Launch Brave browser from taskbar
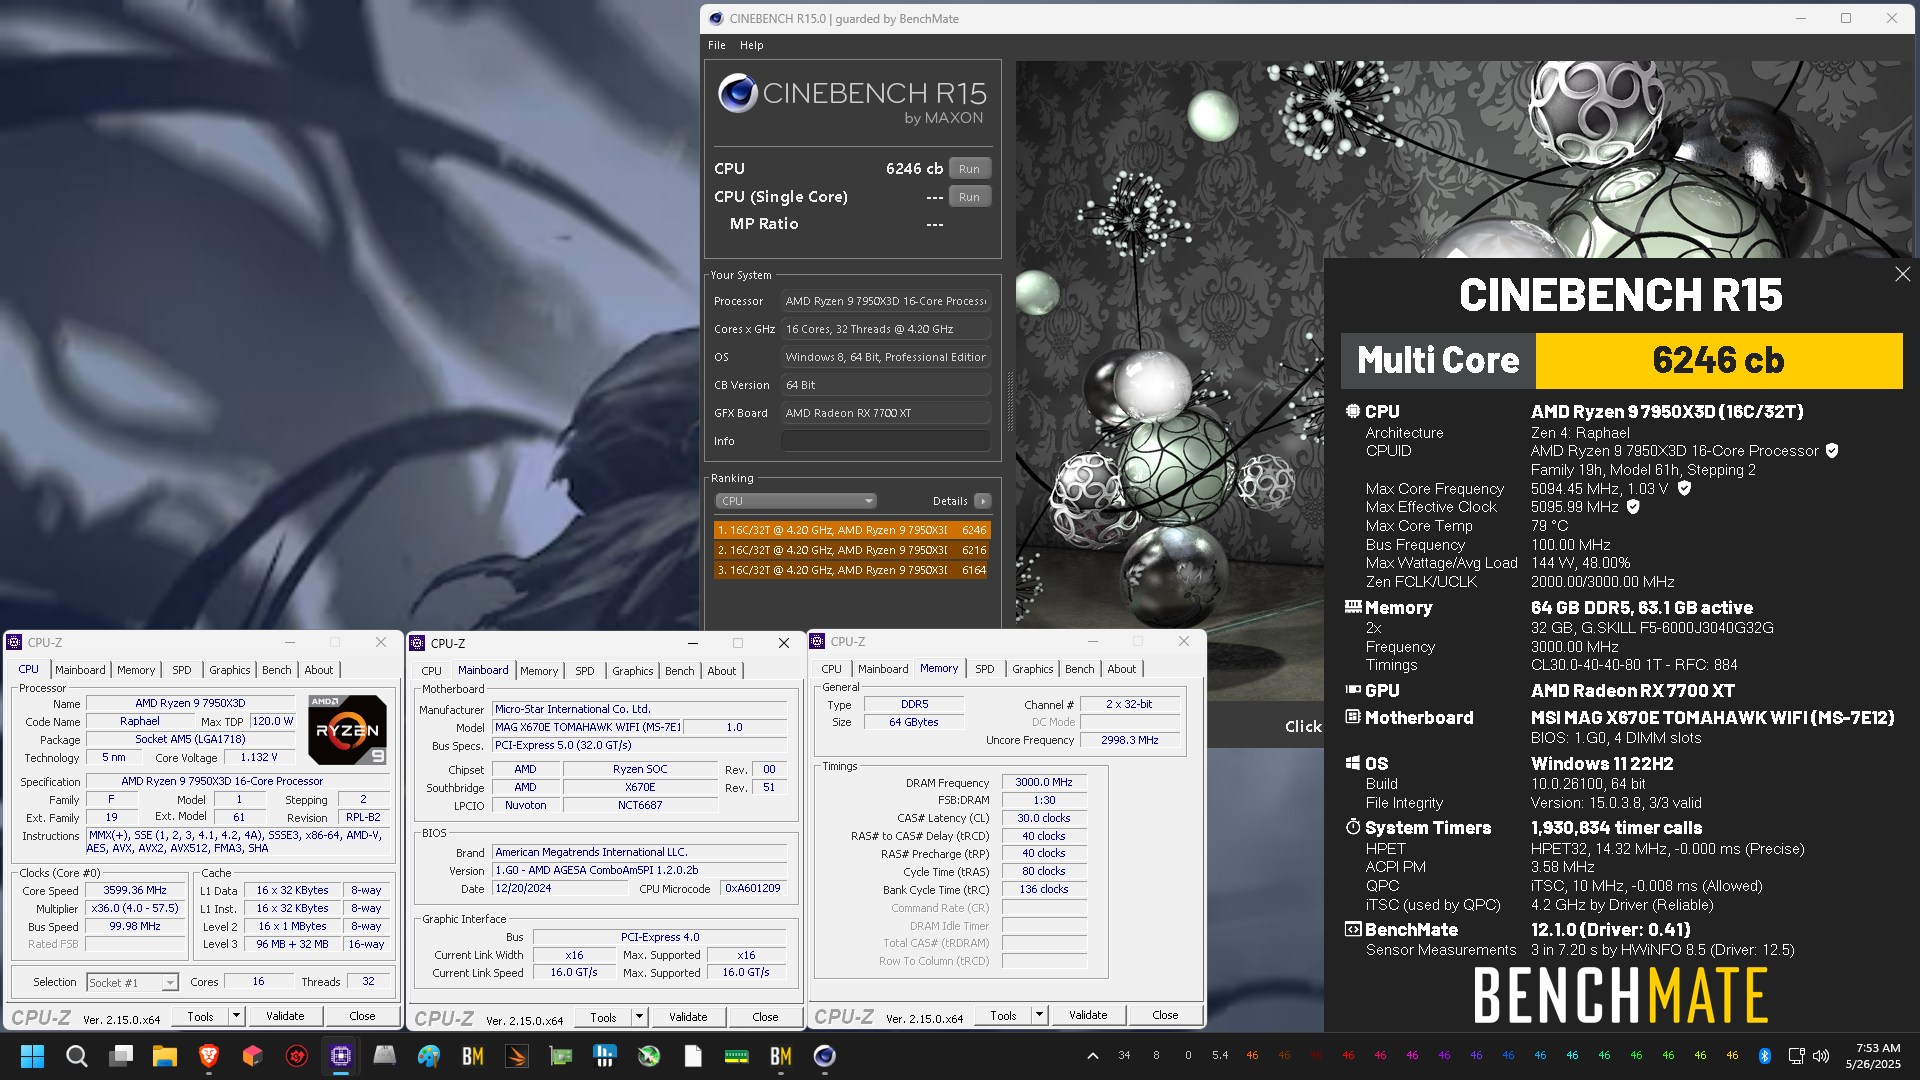 (x=209, y=1056)
